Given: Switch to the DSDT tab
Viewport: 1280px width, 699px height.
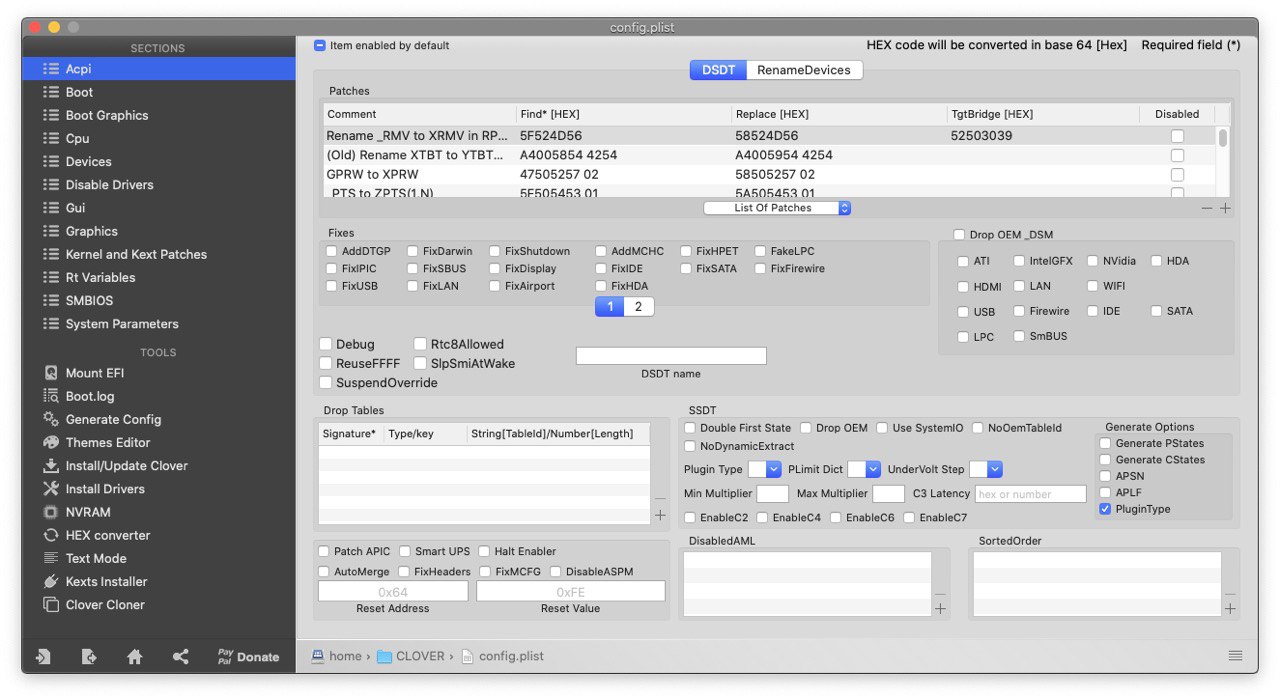Looking at the screenshot, I should point(718,70).
